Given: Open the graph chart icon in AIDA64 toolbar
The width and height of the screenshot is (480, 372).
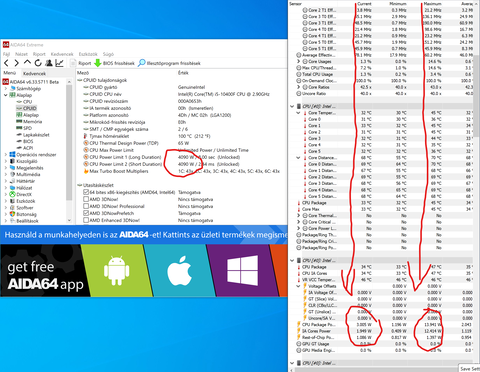Looking at the screenshot, I should point(59,63).
